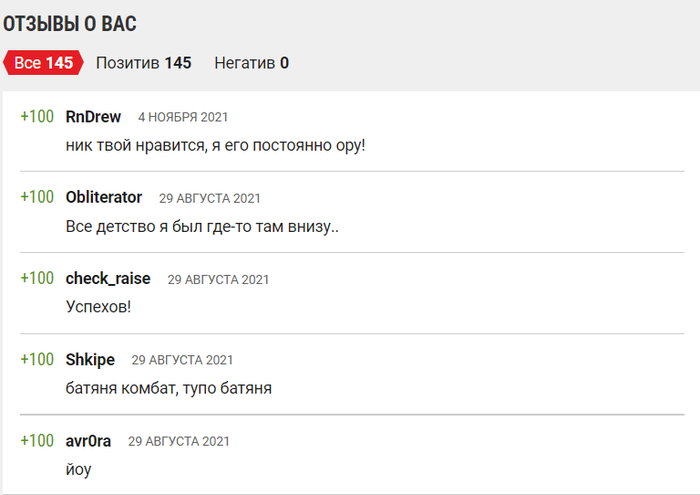Viewport: 700px width, 495px height.
Task: Click Obliterator's '29 АВГУСТА 2021' date
Action: (210, 199)
